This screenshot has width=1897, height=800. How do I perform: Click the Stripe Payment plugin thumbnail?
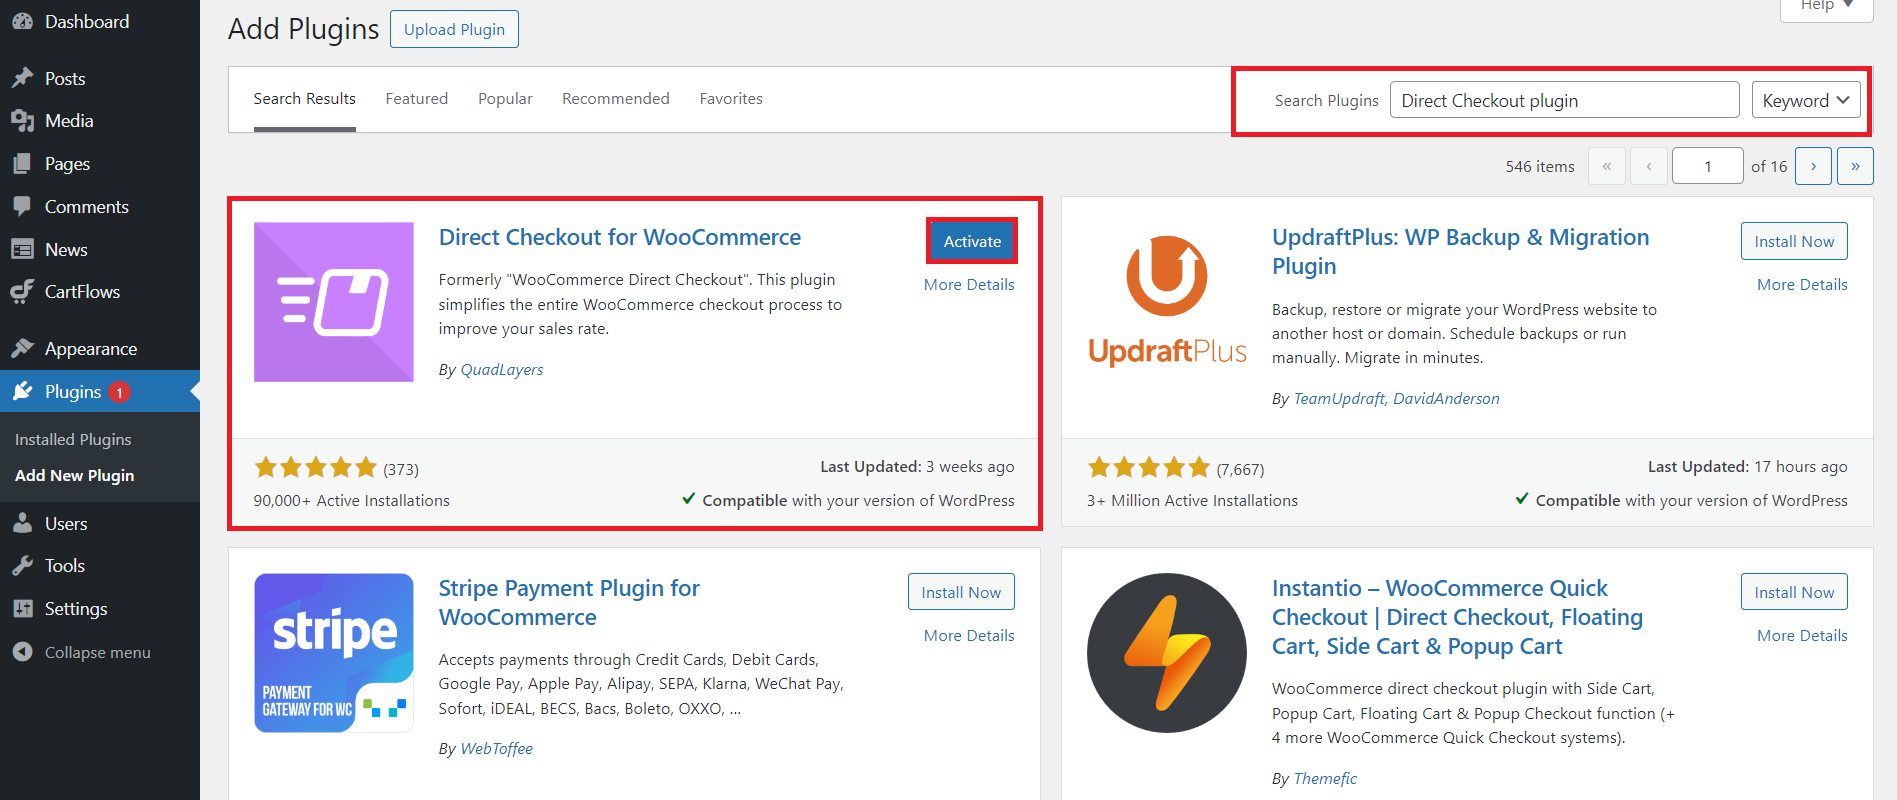pyautogui.click(x=333, y=653)
